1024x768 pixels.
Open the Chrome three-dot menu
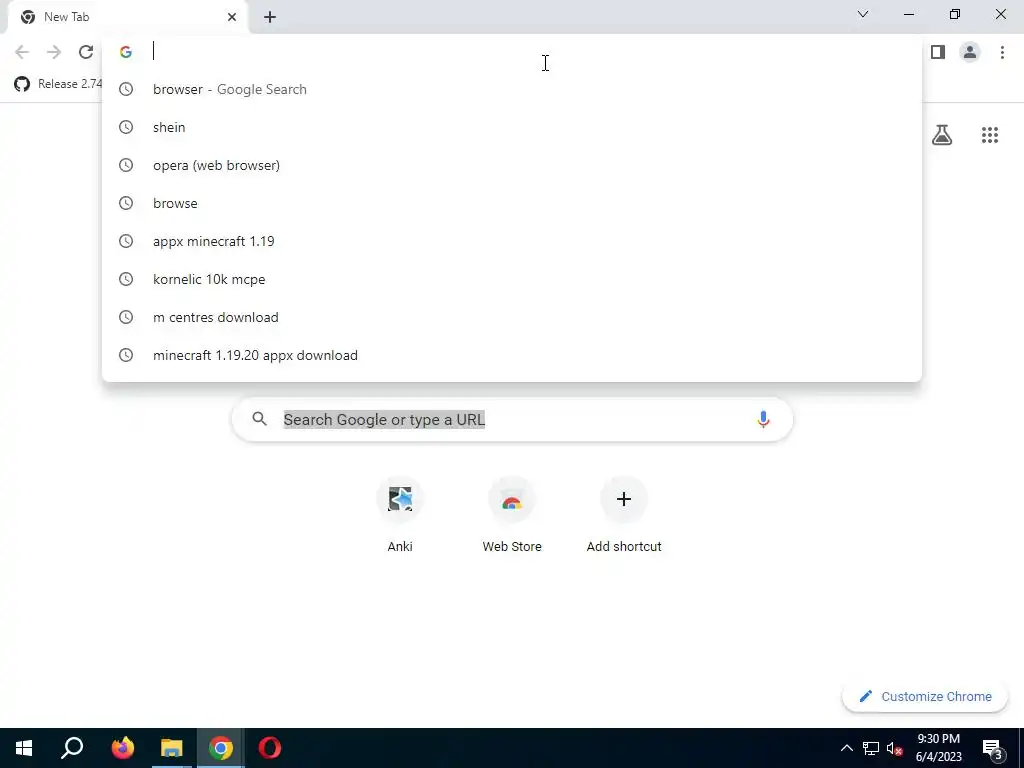(1002, 52)
